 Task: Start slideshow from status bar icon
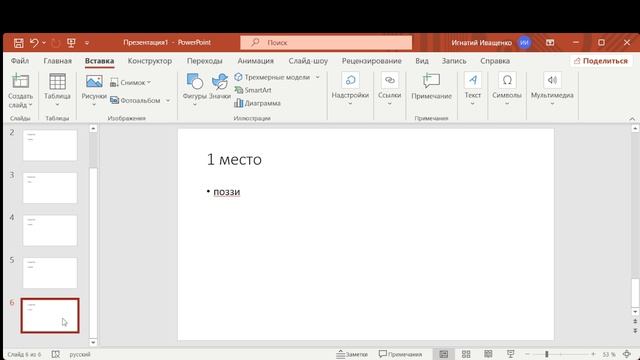point(510,354)
